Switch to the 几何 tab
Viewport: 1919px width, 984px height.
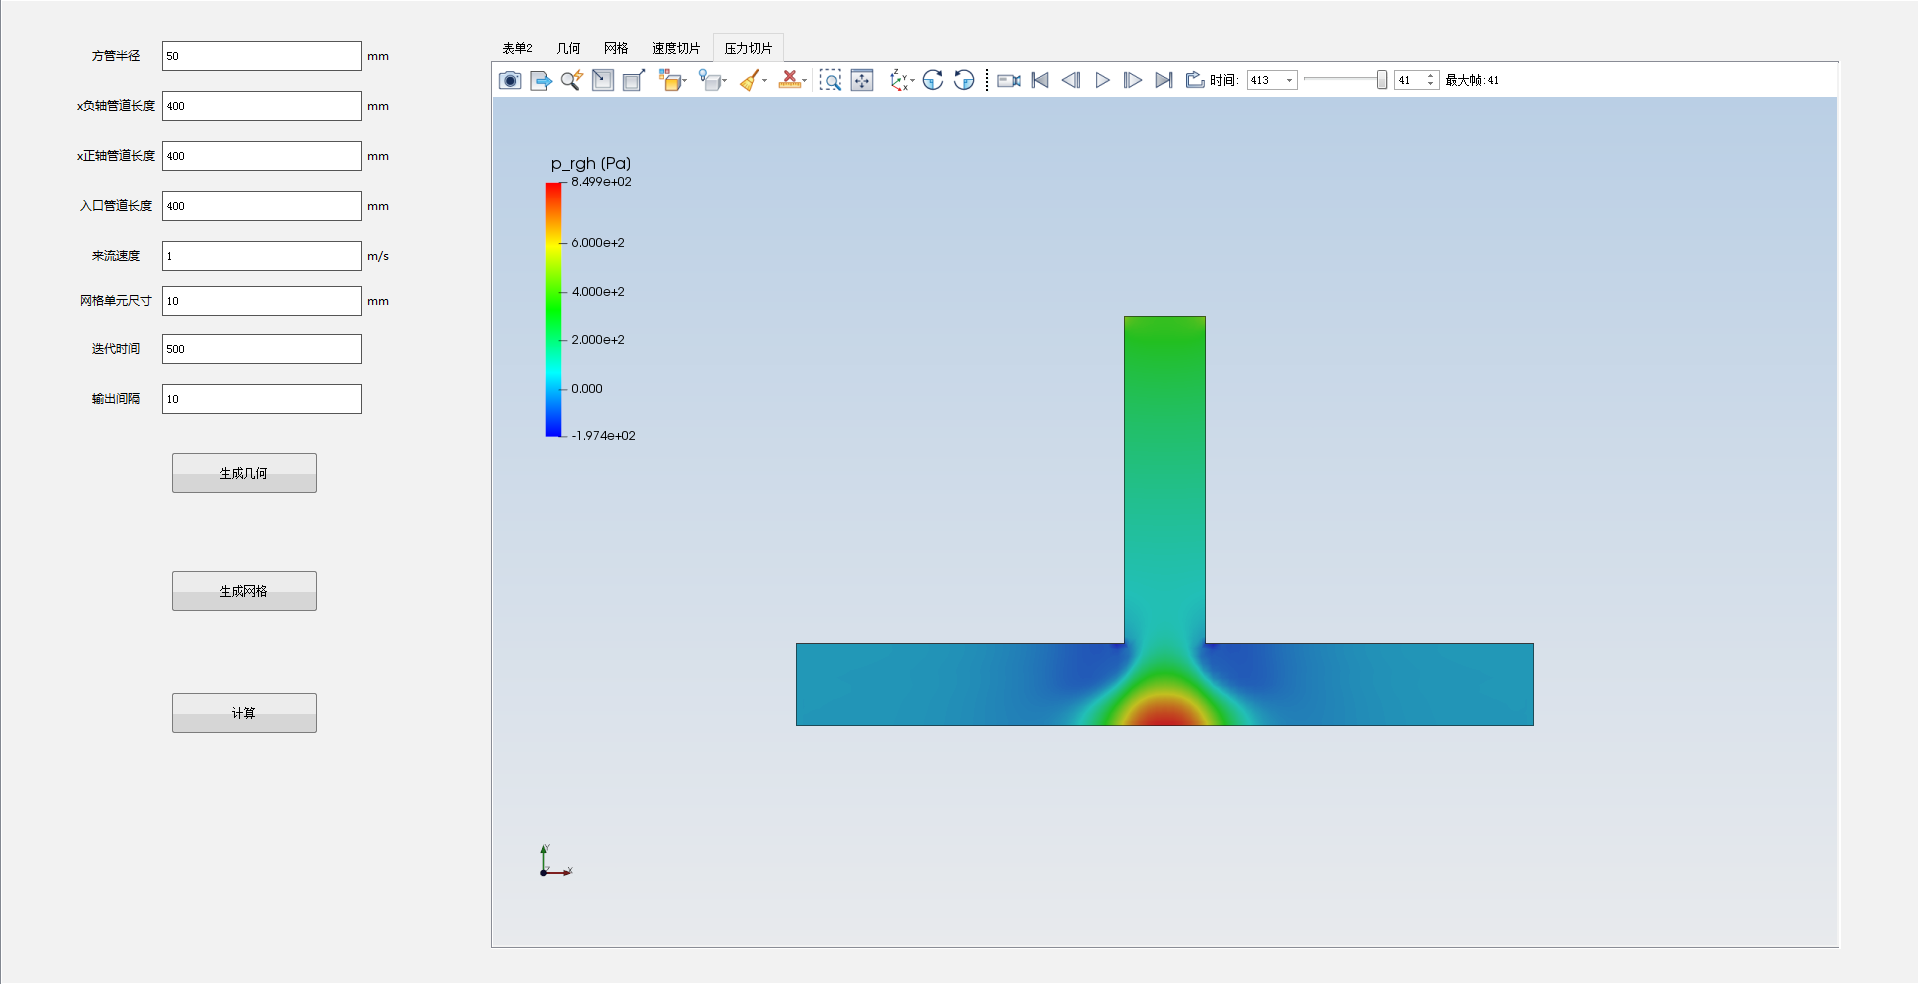click(x=568, y=48)
